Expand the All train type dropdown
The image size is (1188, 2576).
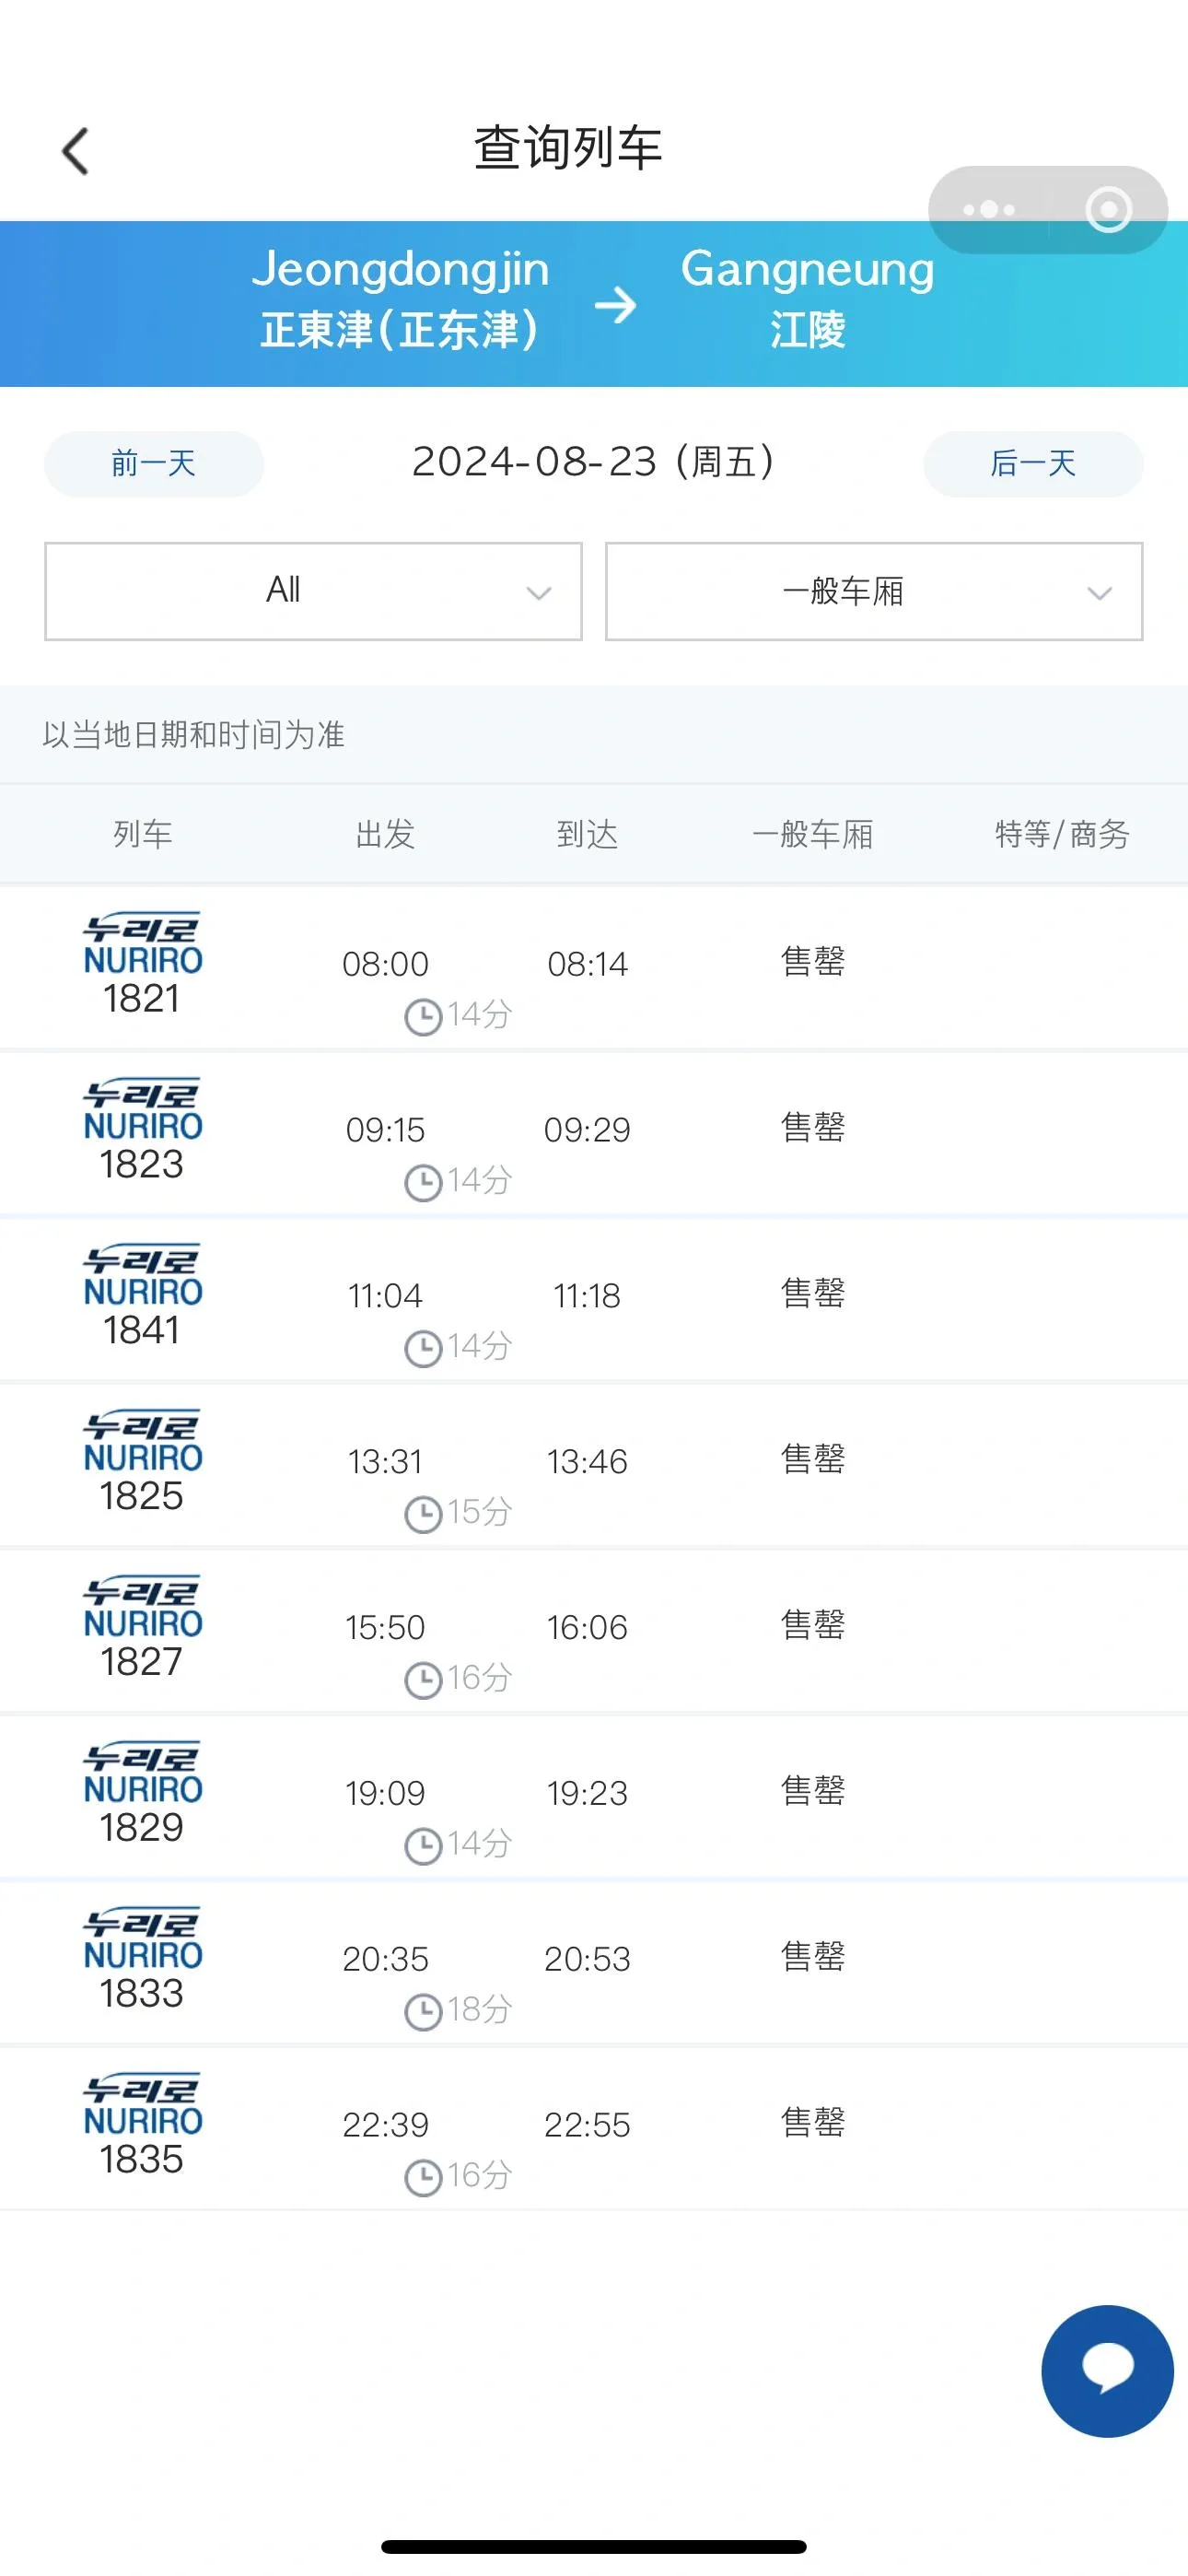(x=313, y=591)
